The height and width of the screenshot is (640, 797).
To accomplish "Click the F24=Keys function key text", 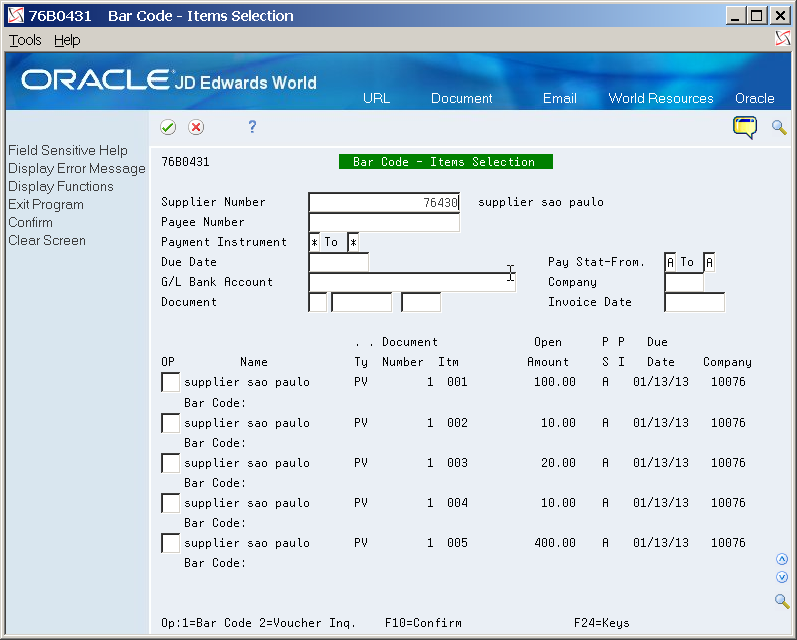I will click(x=601, y=623).
